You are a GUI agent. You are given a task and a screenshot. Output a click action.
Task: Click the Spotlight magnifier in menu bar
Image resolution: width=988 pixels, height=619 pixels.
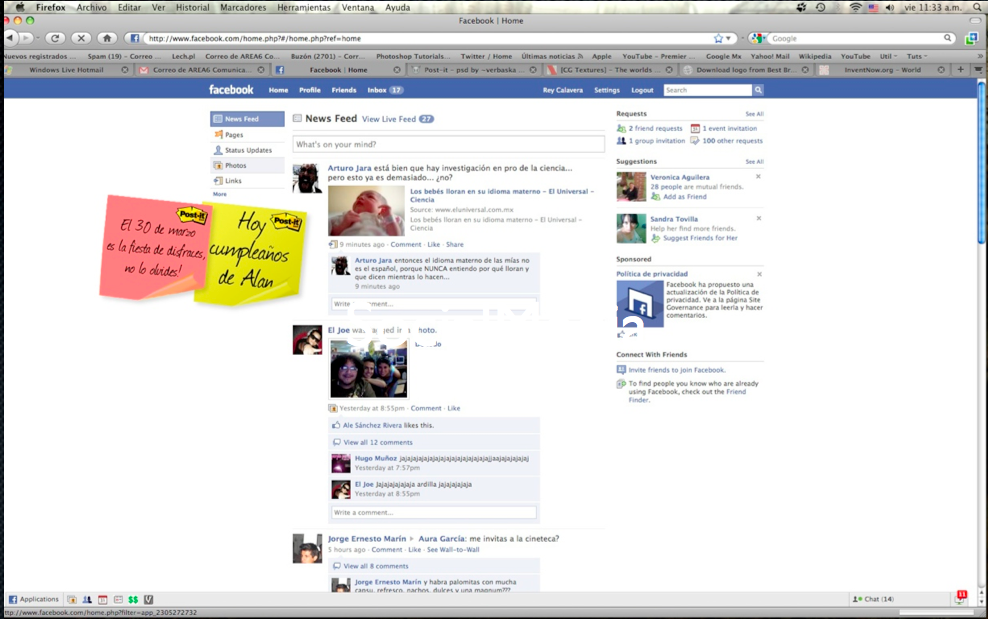(977, 8)
